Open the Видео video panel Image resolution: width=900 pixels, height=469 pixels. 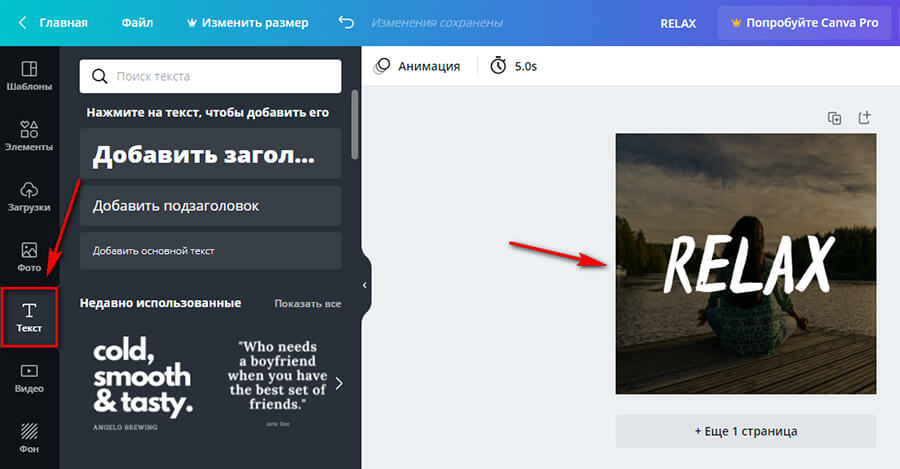[x=29, y=378]
